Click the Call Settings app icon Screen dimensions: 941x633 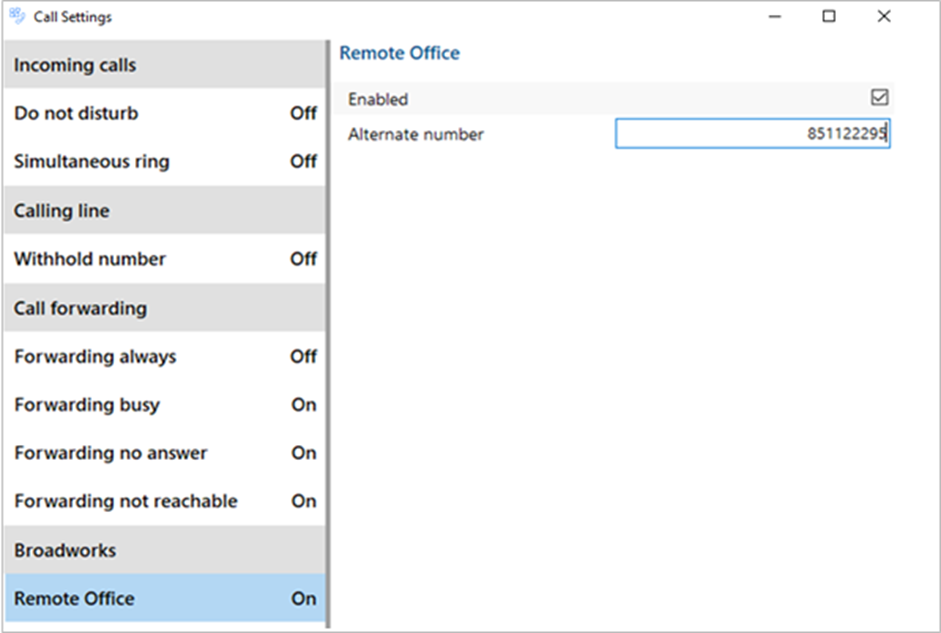(x=17, y=16)
